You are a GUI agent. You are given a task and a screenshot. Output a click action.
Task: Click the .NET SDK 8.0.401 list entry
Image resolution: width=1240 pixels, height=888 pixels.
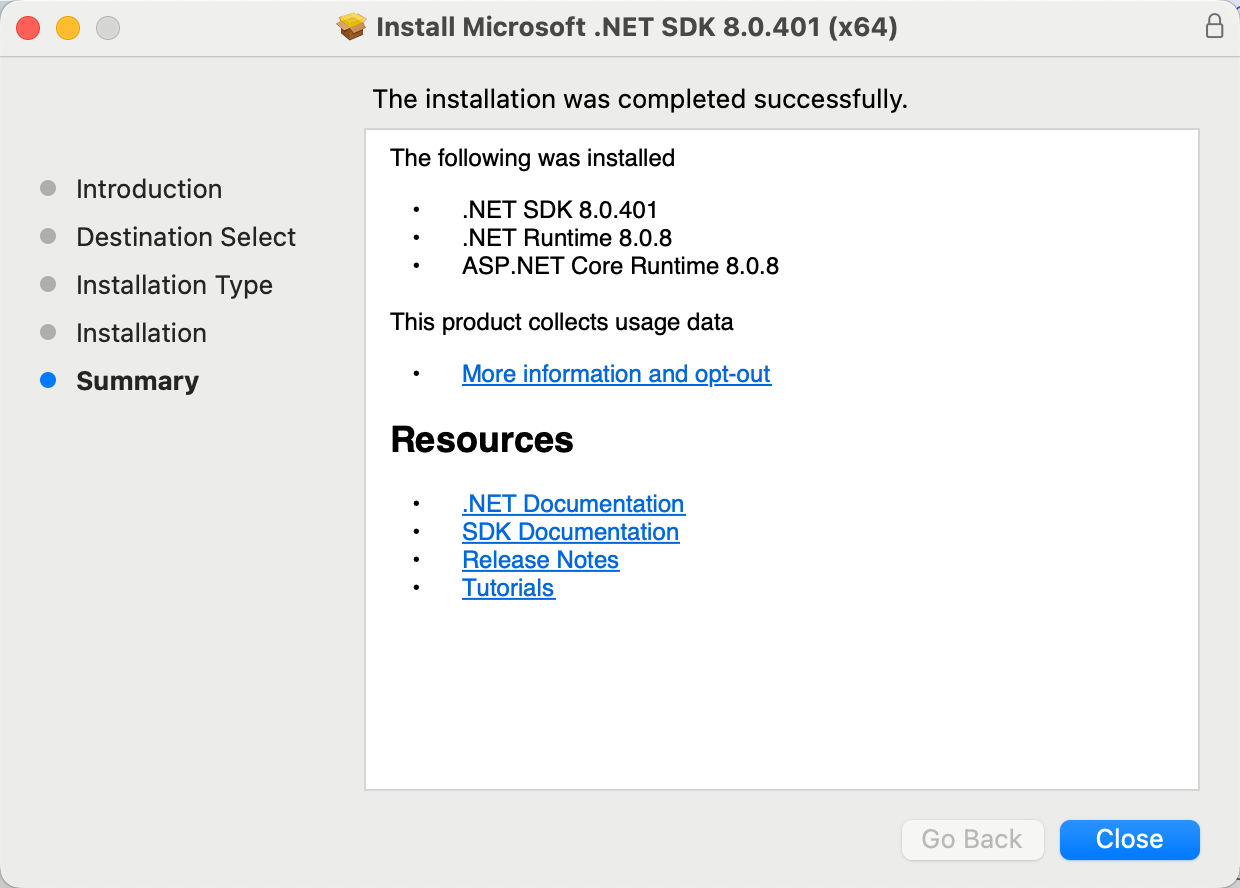[x=559, y=210]
